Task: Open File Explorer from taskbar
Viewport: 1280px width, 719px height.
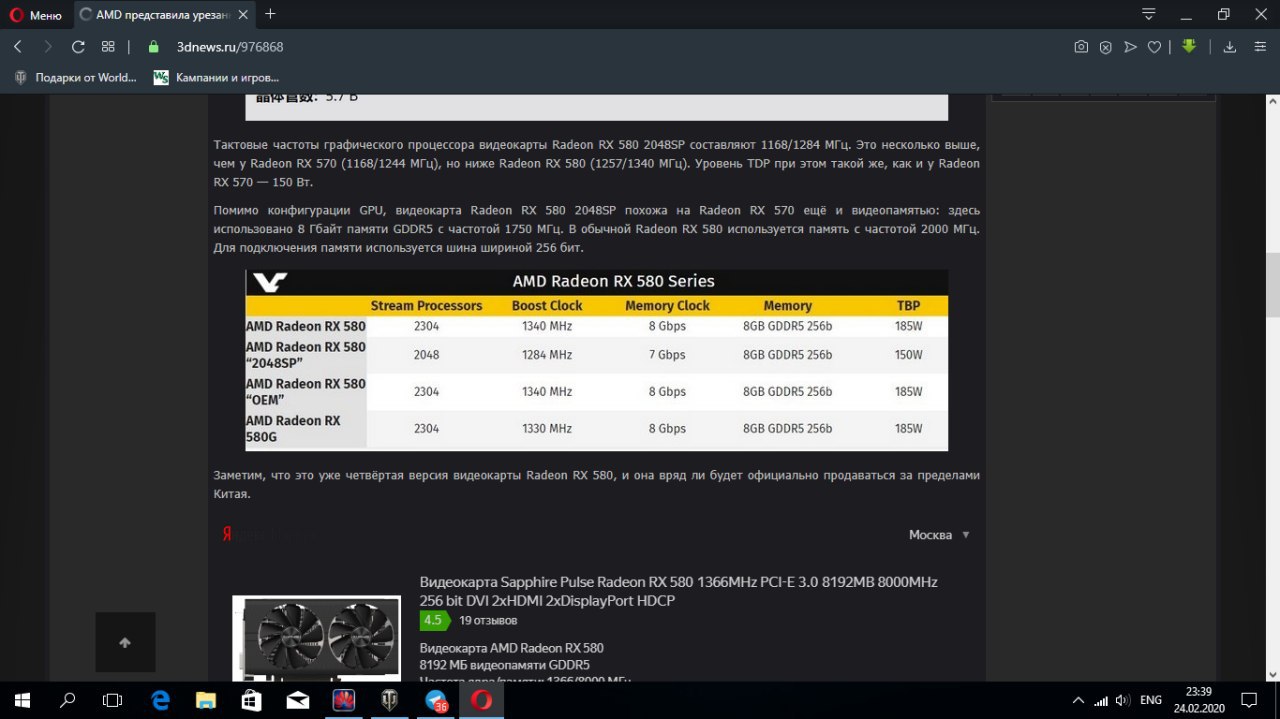Action: pos(205,700)
